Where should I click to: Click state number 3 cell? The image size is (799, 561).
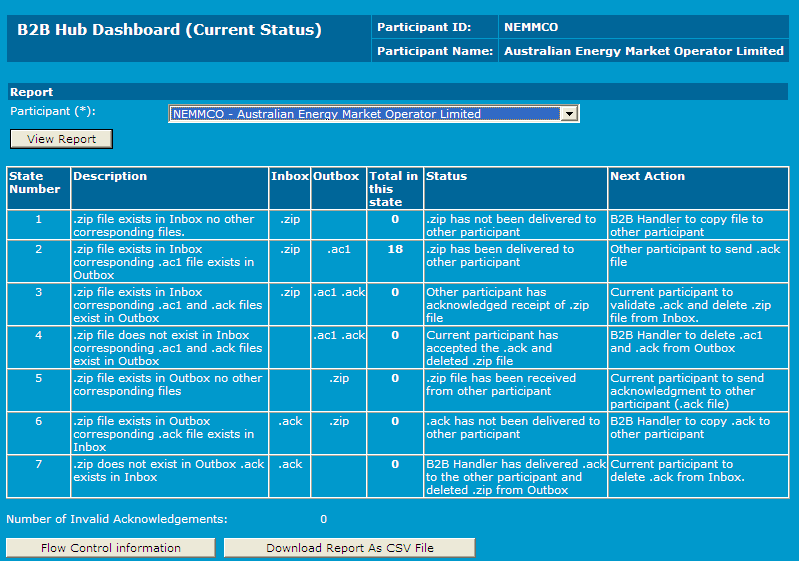38,304
